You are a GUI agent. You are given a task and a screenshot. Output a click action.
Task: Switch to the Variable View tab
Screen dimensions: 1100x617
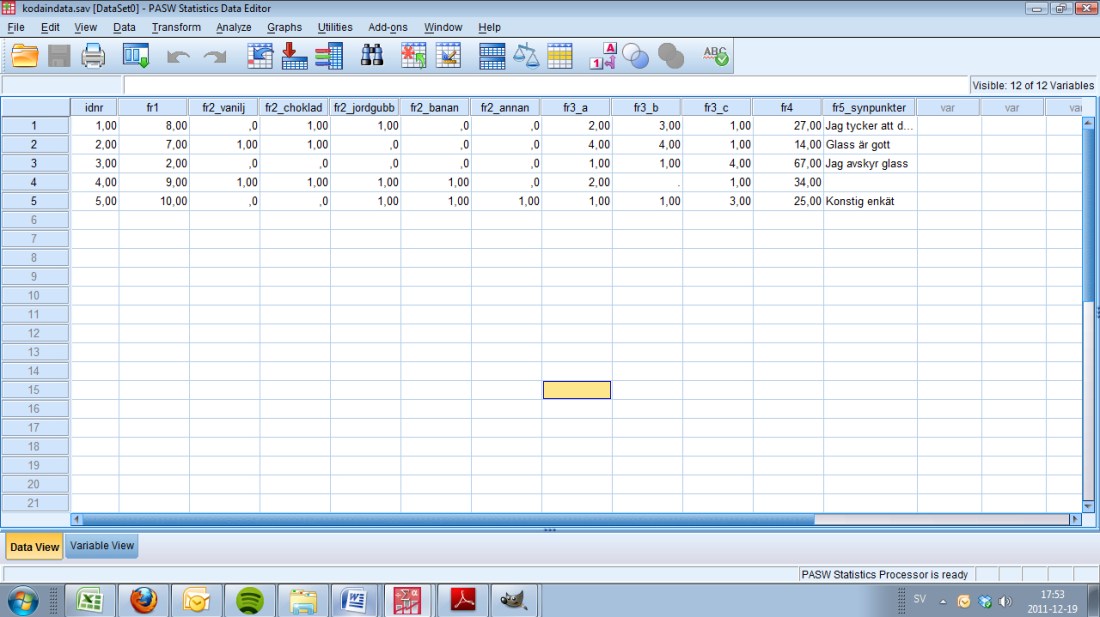coord(101,546)
